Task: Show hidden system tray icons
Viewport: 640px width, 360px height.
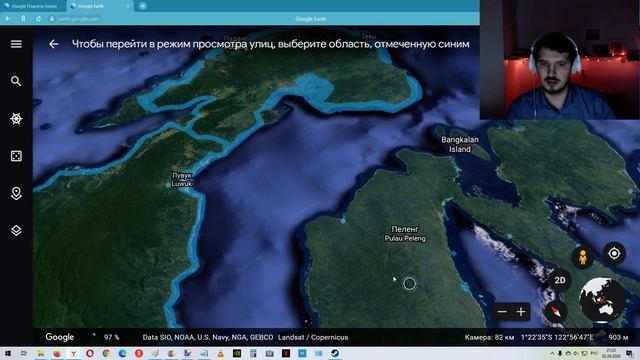Action: [x=552, y=353]
